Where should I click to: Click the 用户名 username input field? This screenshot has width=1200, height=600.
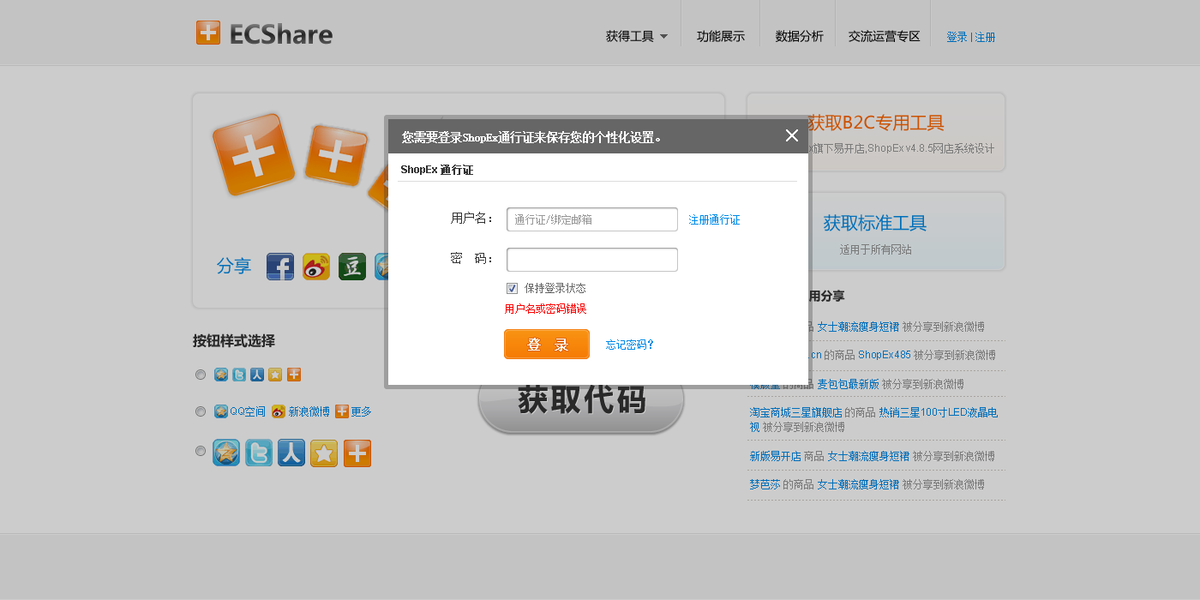[592, 219]
